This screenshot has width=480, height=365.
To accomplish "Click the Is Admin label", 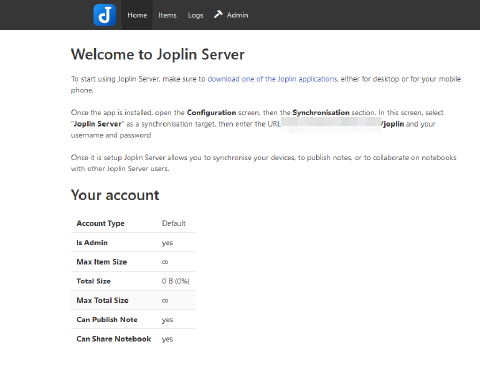I will click(92, 243).
